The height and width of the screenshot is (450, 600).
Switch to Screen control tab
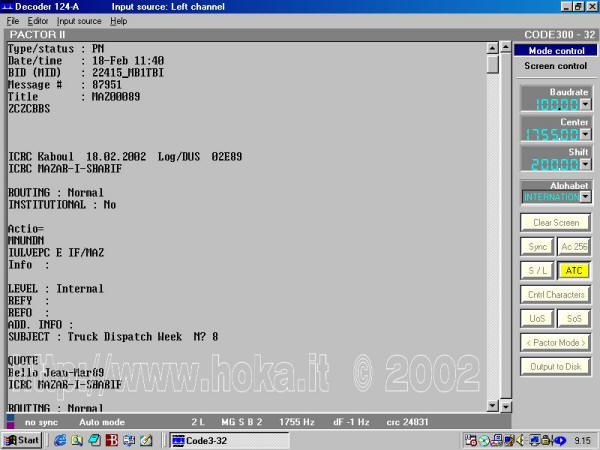555,66
